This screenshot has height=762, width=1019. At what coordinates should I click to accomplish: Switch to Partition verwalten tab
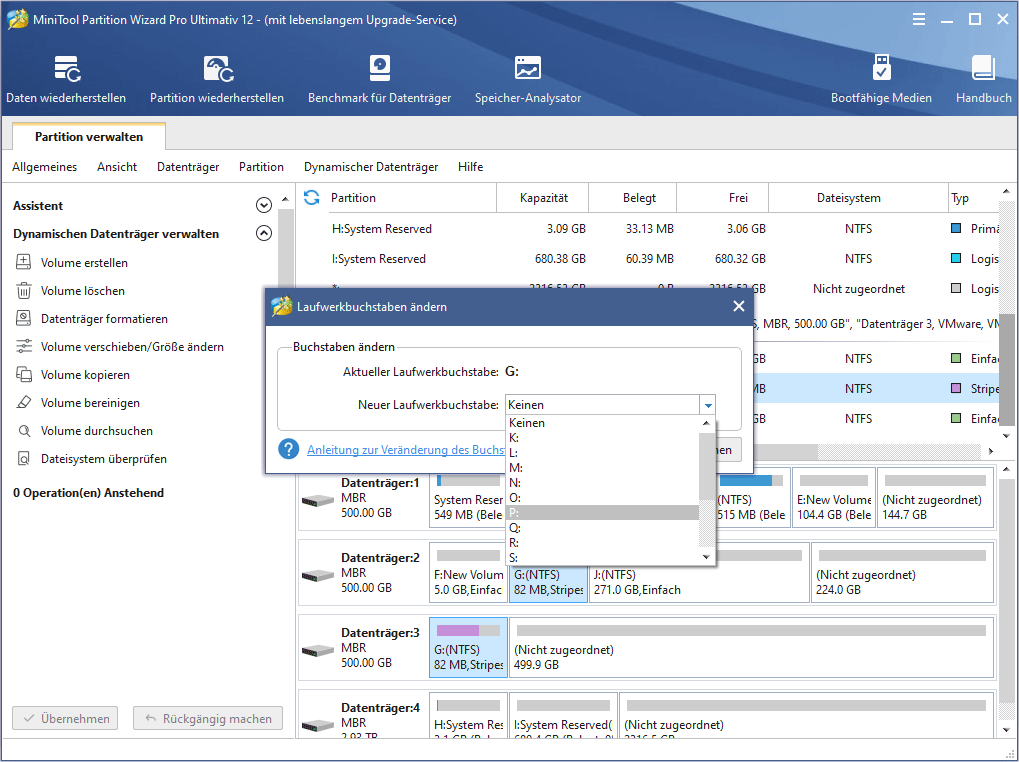point(89,136)
